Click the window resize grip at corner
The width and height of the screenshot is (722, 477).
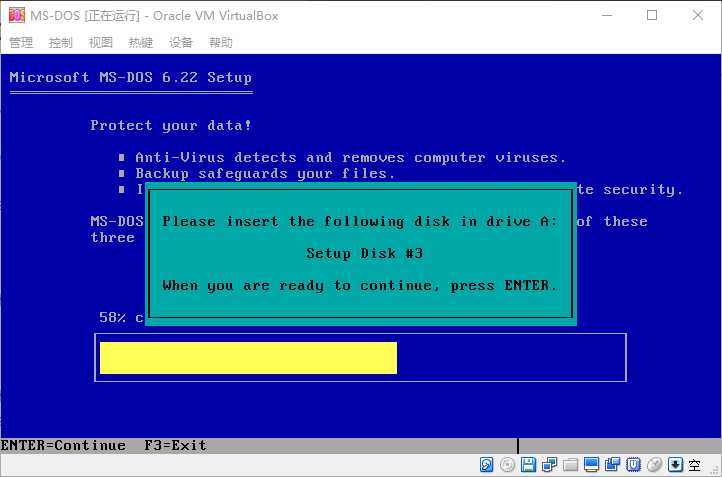click(x=715, y=470)
